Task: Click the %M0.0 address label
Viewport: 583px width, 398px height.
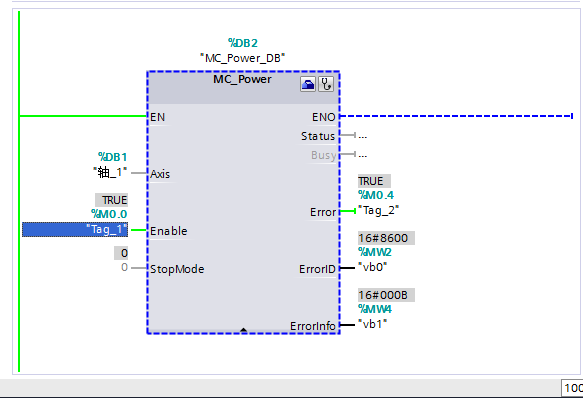Action: point(109,214)
